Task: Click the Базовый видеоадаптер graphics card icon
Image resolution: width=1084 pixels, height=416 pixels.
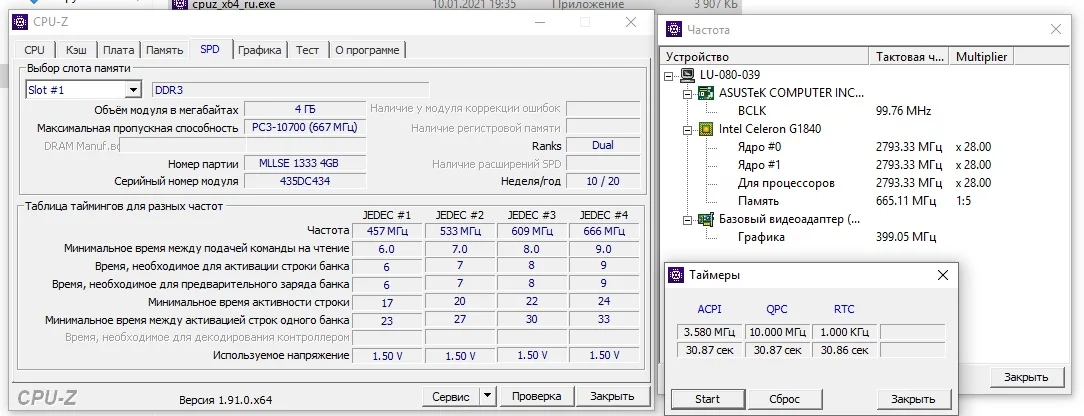Action: click(x=706, y=219)
